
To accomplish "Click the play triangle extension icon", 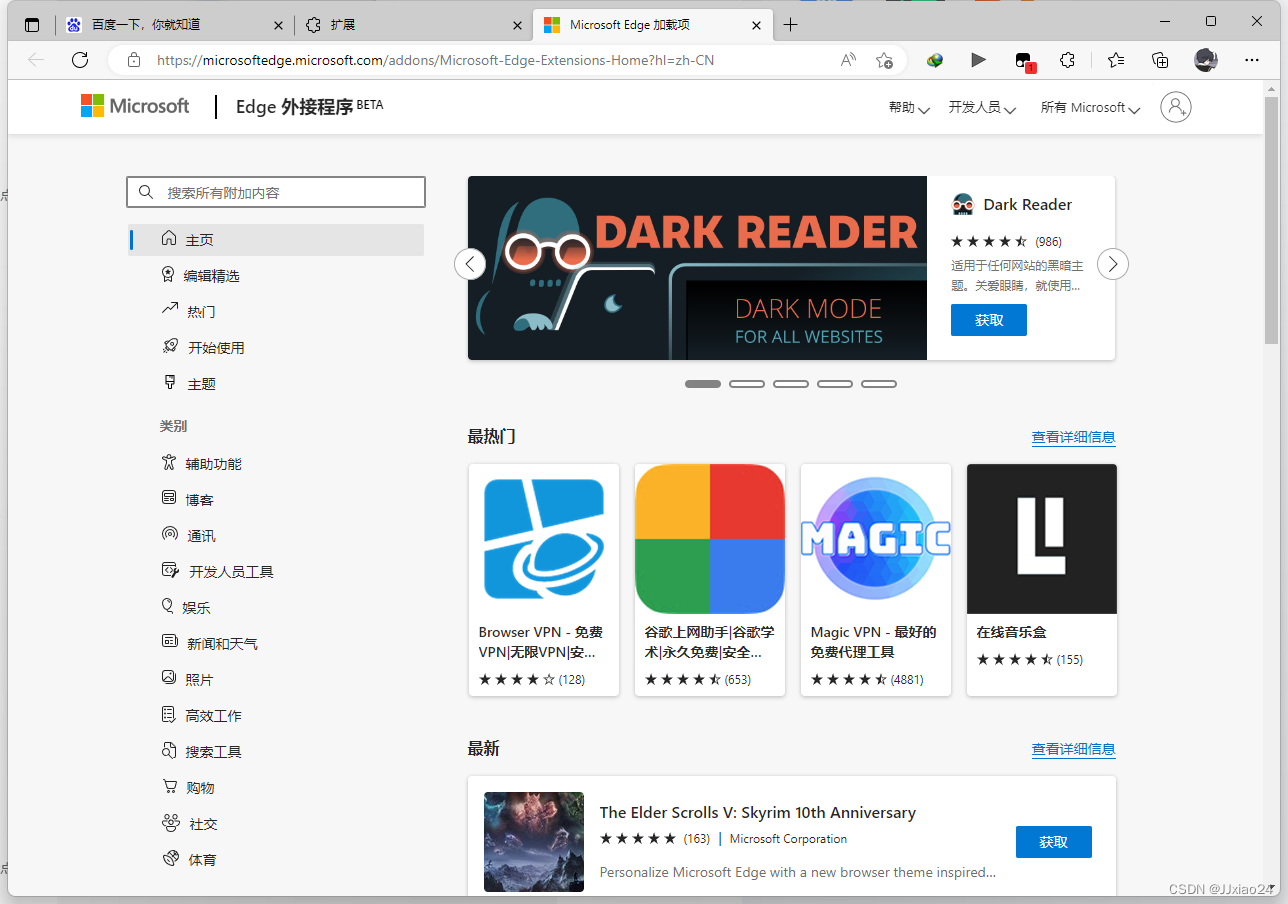I will click(x=978, y=60).
